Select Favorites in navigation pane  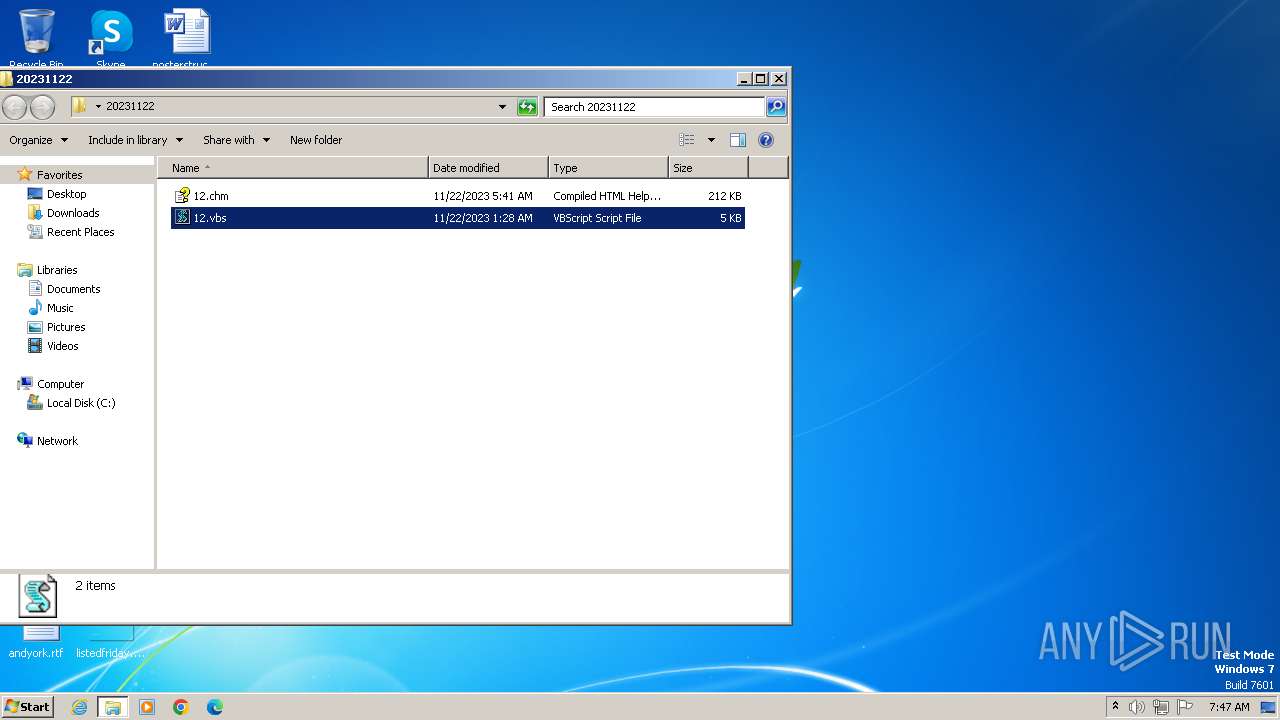pos(59,175)
